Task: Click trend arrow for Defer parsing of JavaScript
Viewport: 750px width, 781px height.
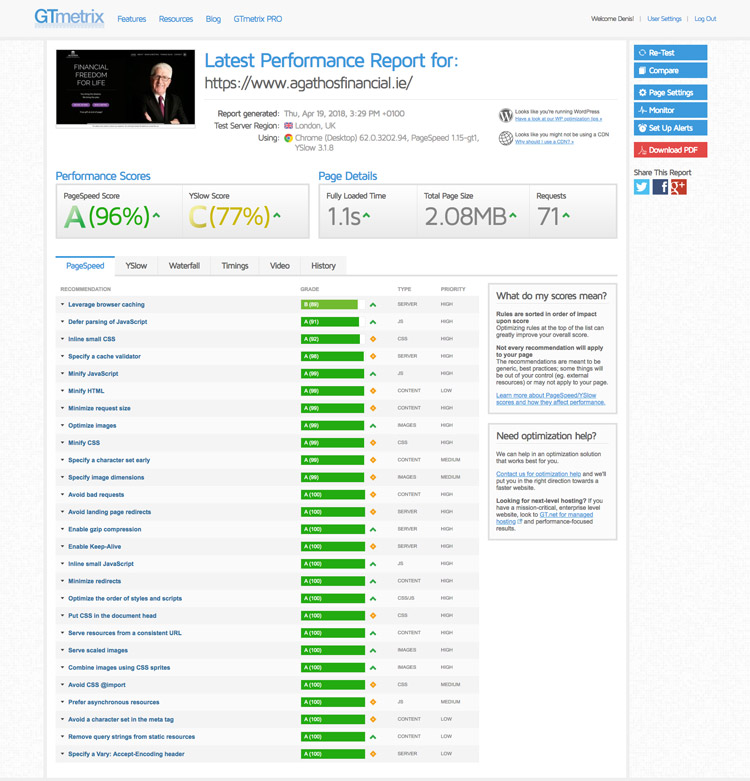Action: (373, 322)
